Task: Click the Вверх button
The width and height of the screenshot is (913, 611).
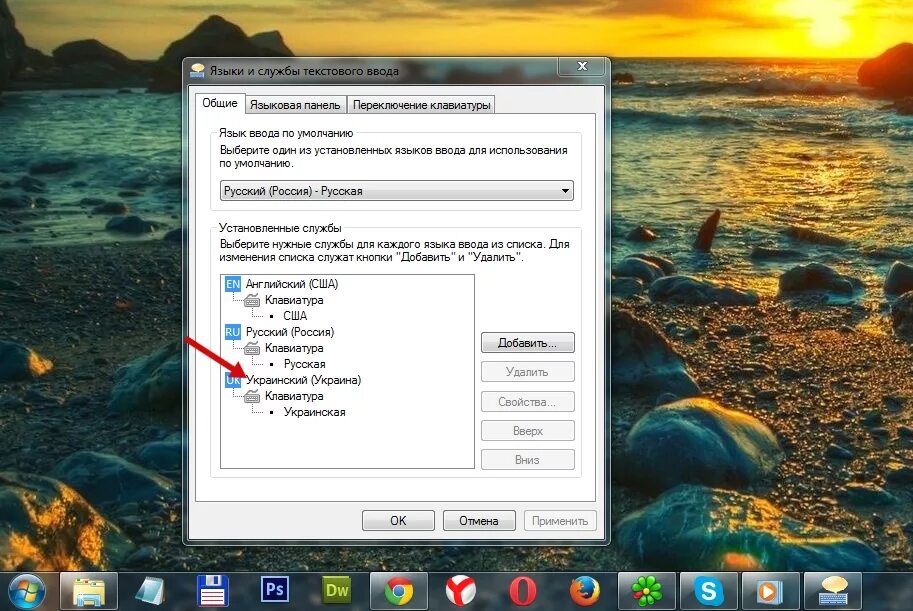Action: click(528, 430)
